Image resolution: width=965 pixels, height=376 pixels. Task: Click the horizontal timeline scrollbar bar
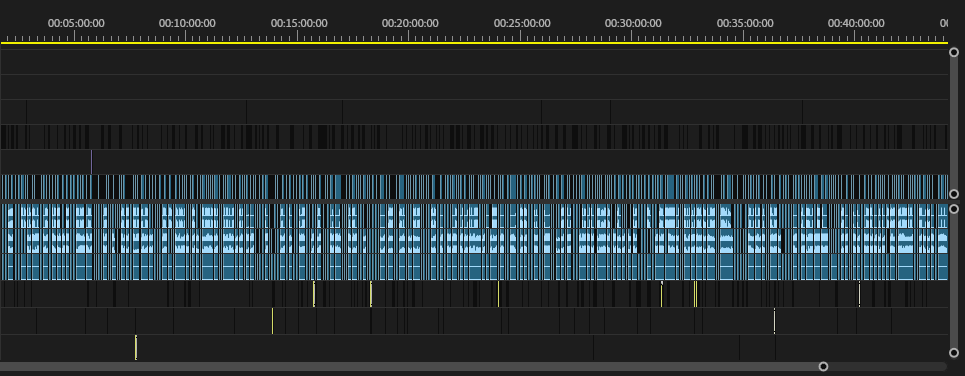pyautogui.click(x=411, y=367)
